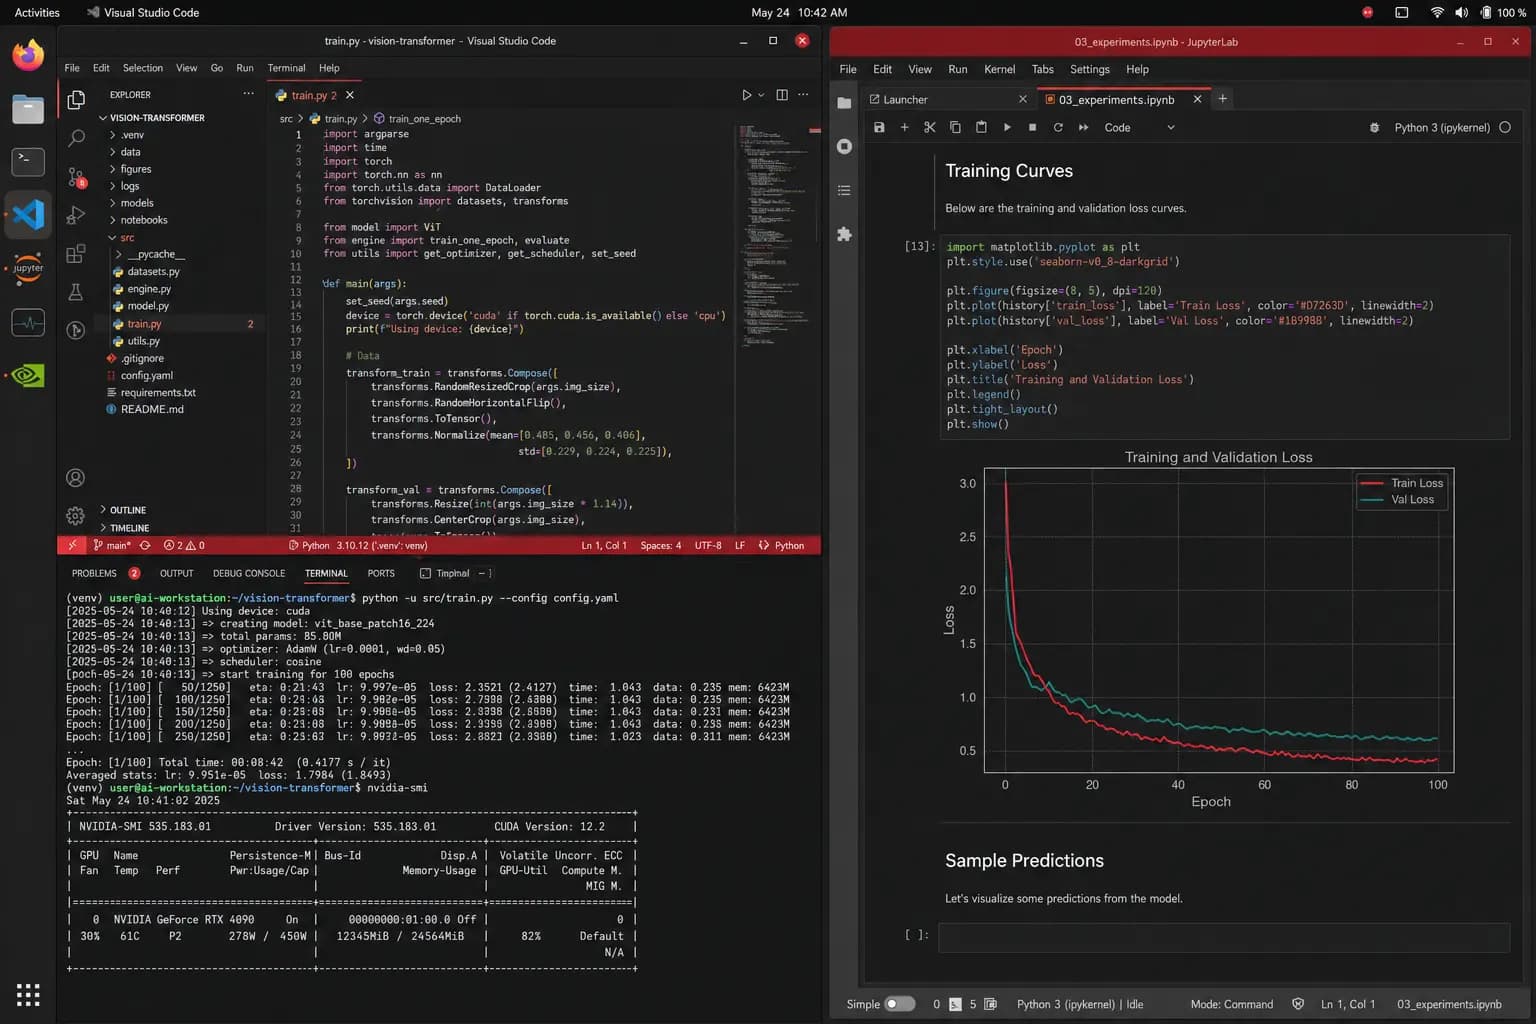The width and height of the screenshot is (1536, 1024).
Task: Switch to DEBUG CONSOLE panel tab
Action: [x=249, y=573]
